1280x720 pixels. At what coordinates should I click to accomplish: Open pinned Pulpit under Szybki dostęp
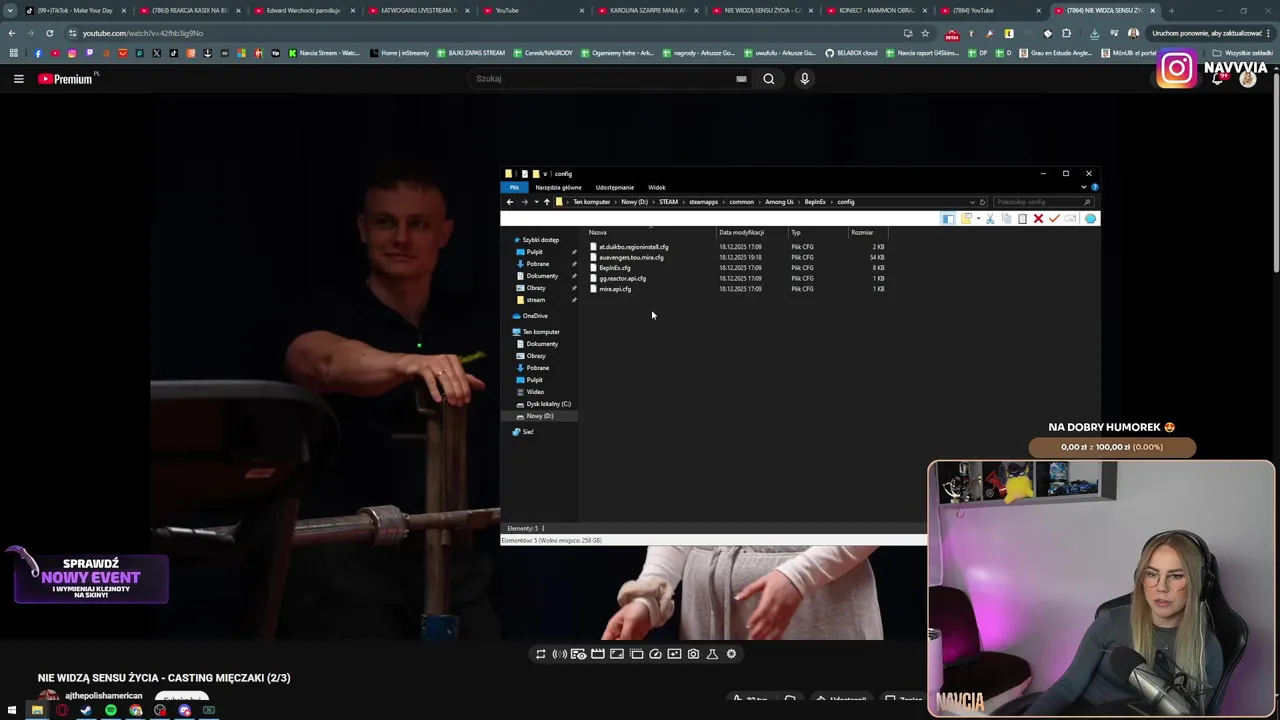point(534,252)
